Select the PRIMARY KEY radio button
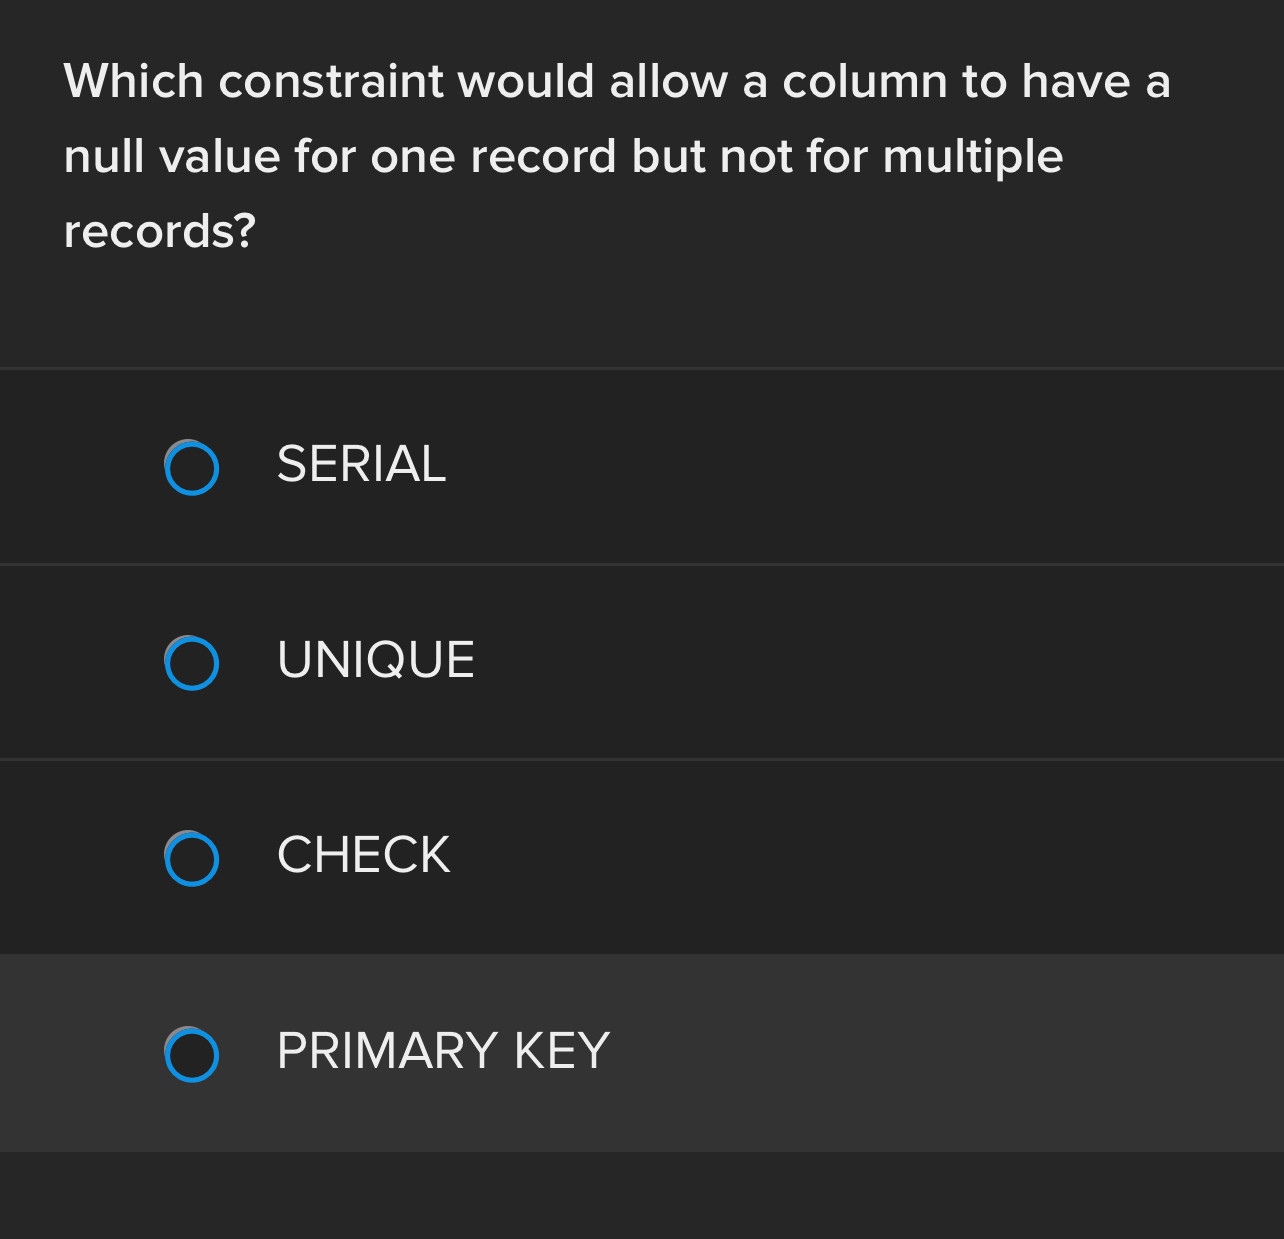 191,1053
